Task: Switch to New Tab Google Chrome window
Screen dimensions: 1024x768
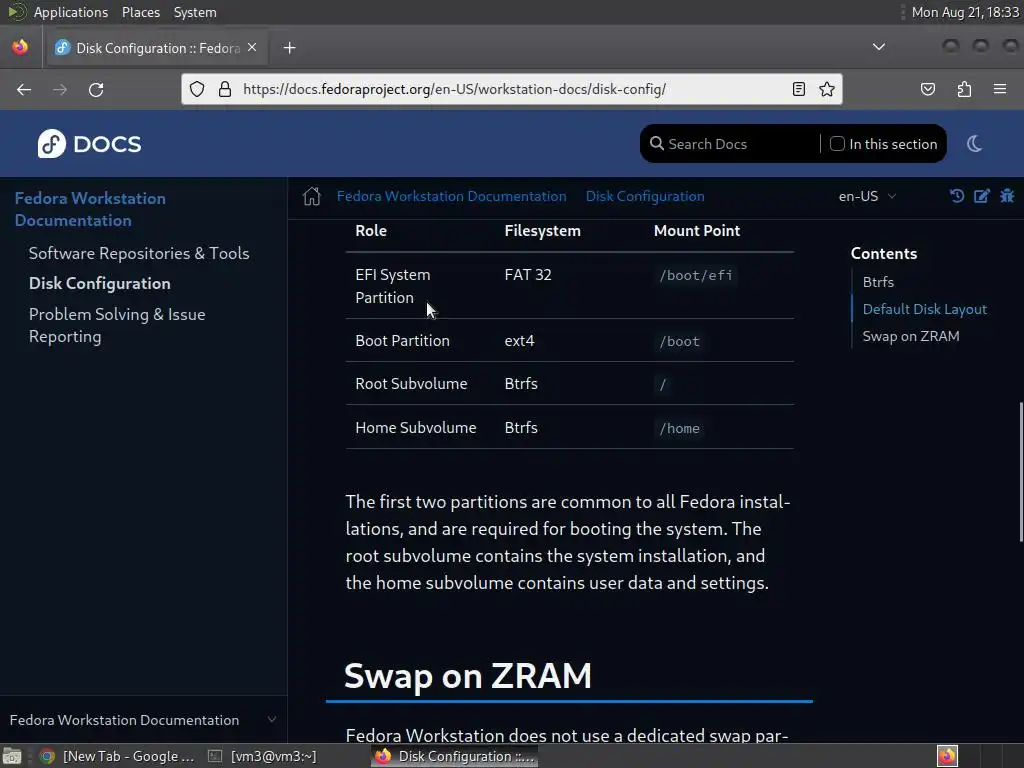Action: tap(118, 756)
